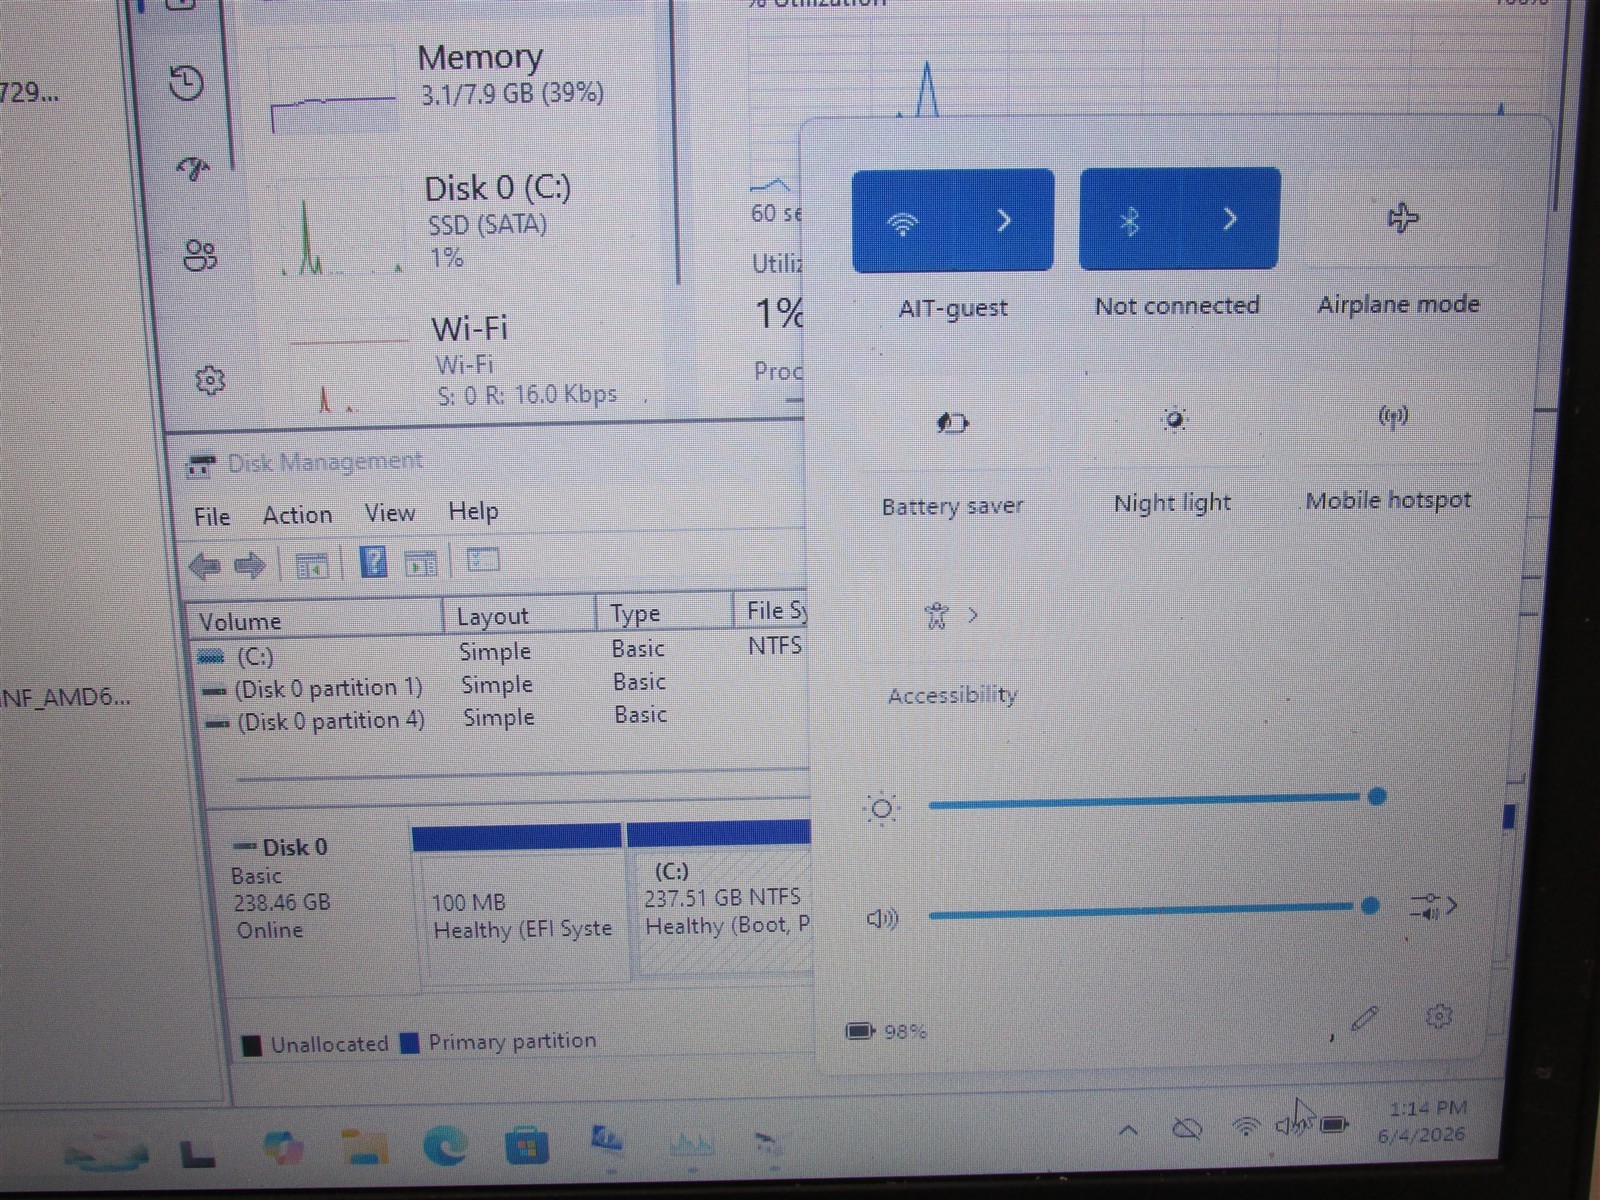
Task: Mute volume via speaker icon beside slider
Action: (x=882, y=918)
